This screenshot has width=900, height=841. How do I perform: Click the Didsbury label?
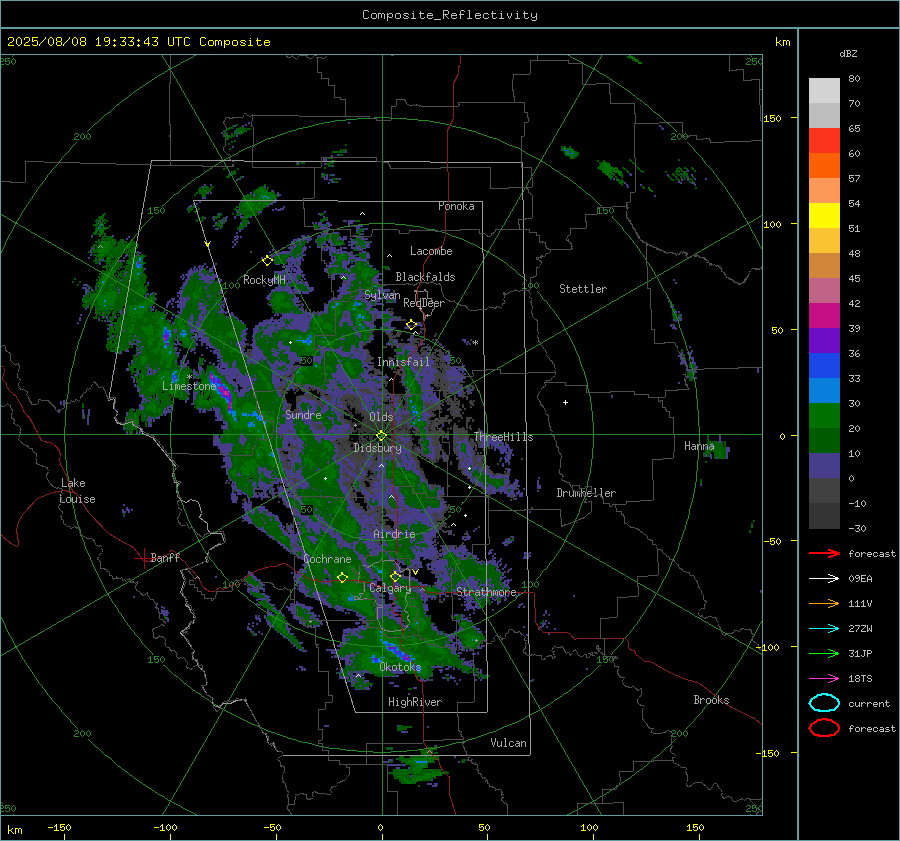377,448
